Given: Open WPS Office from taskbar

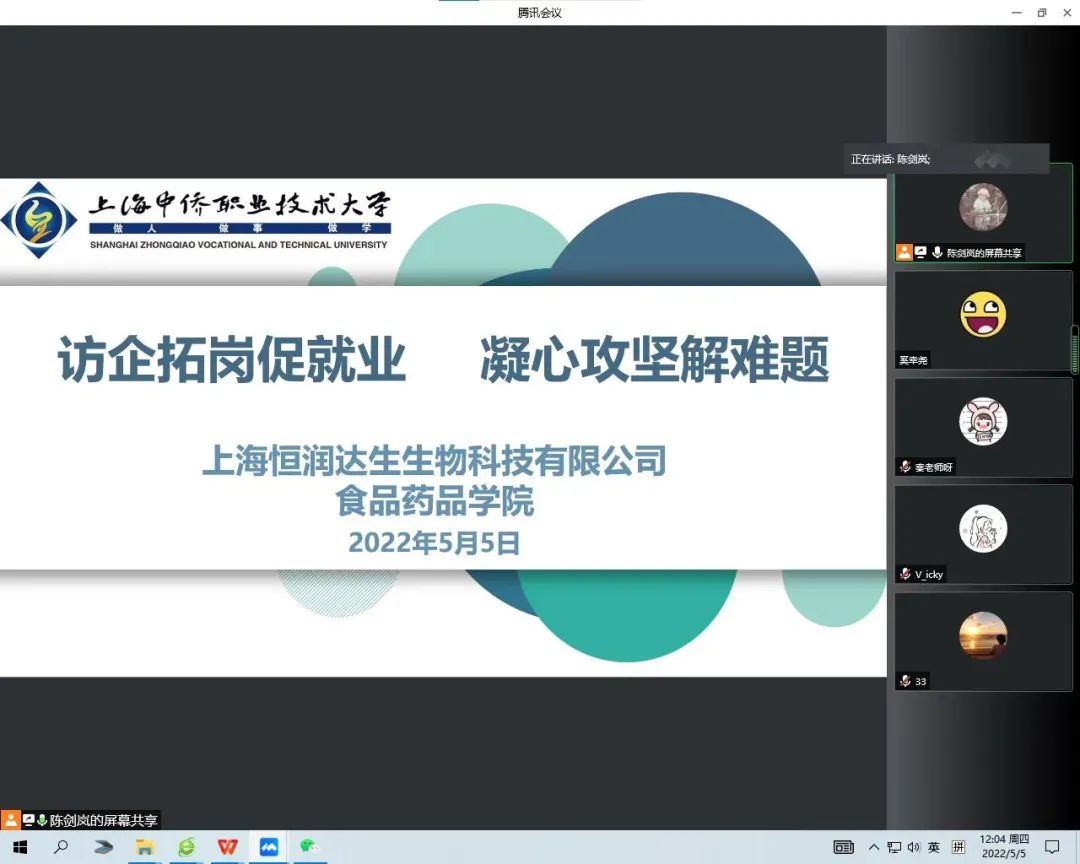Looking at the screenshot, I should point(227,847).
